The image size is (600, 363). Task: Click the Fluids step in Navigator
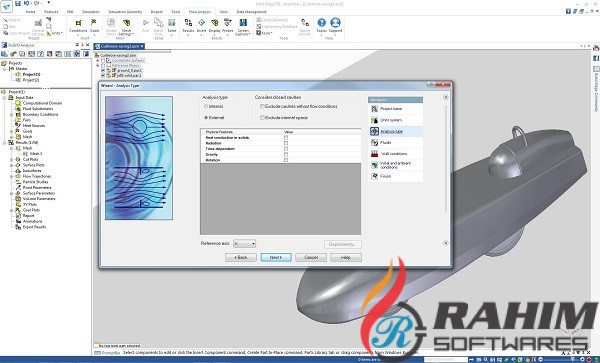(x=396, y=143)
